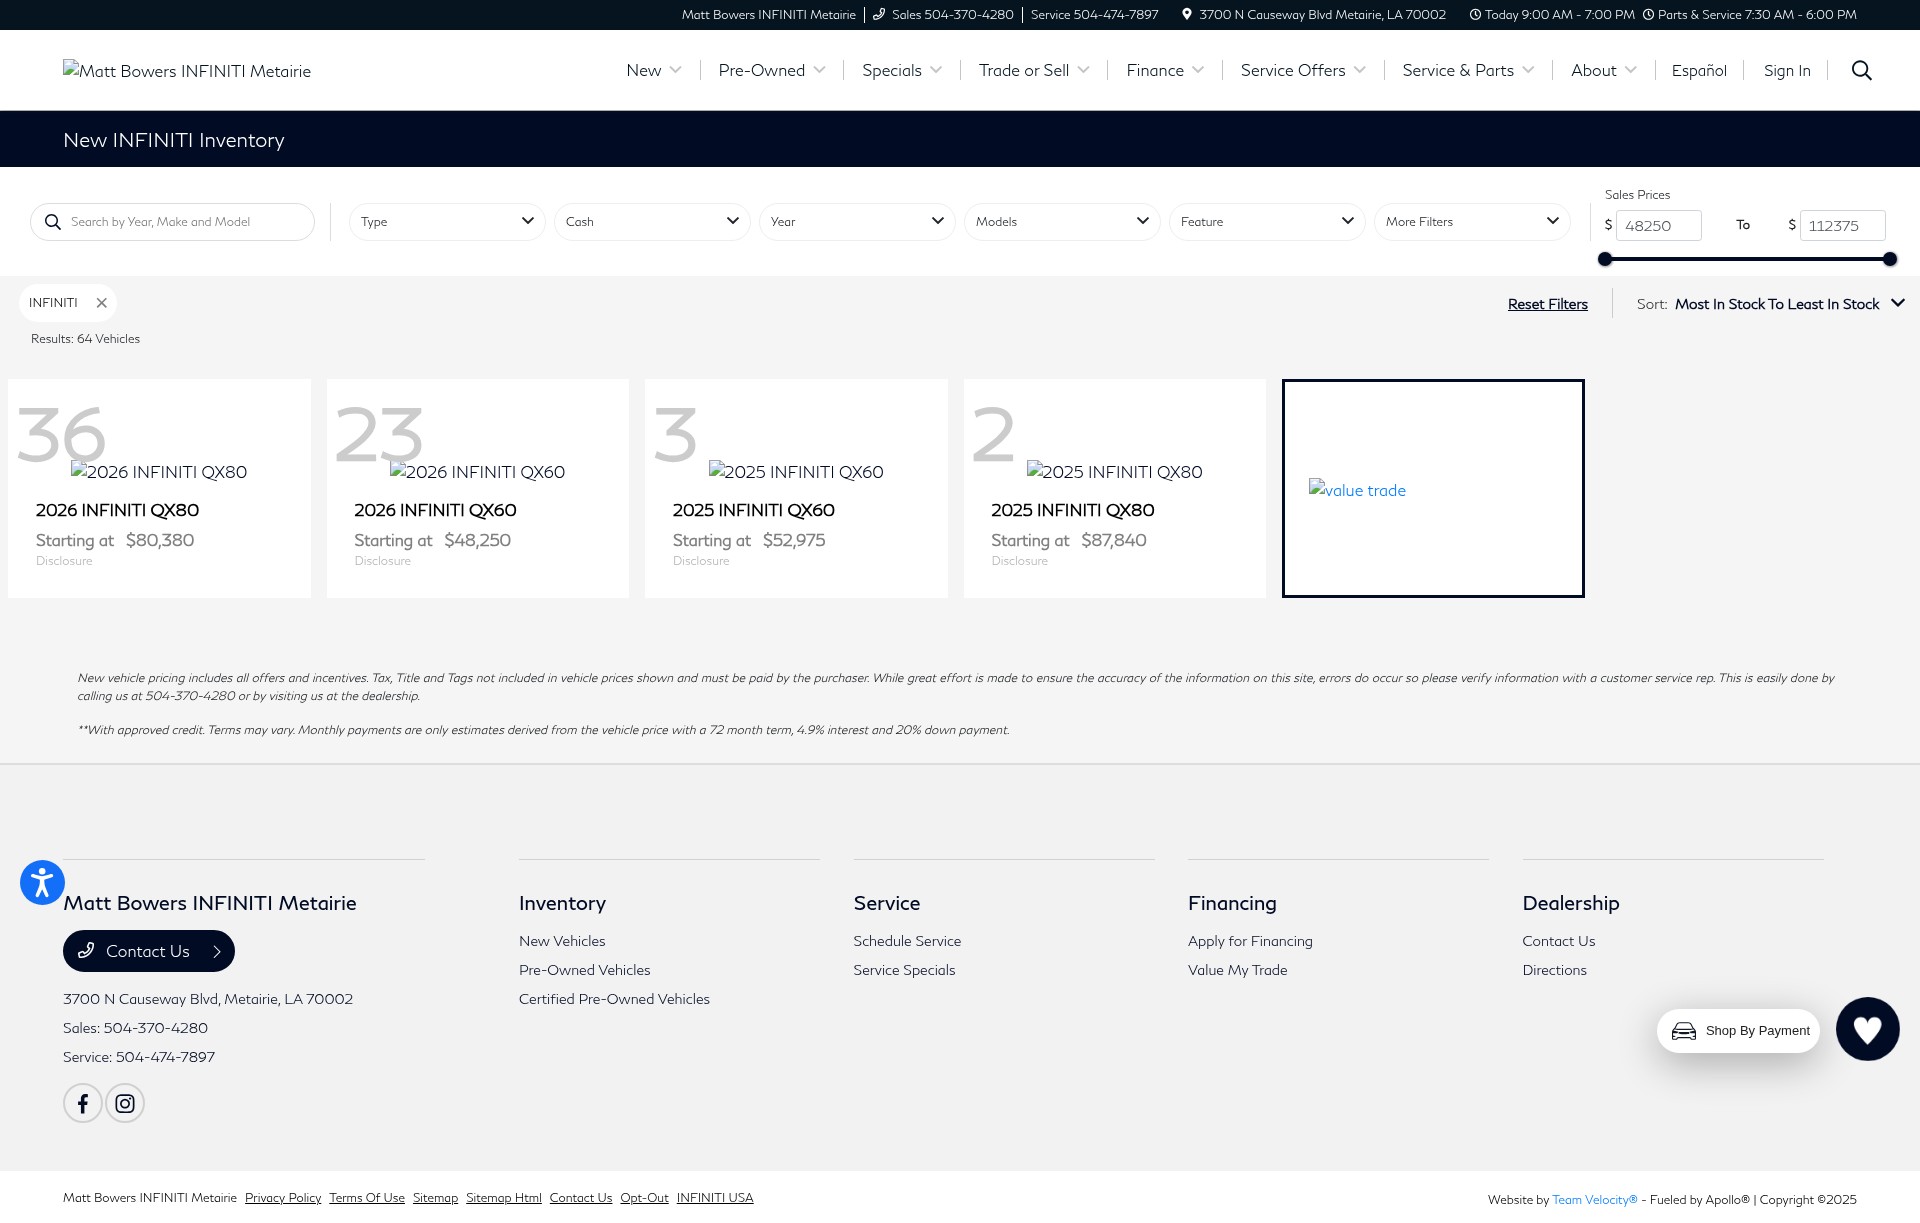
Task: Open the Service Offers menu
Action: (1303, 70)
